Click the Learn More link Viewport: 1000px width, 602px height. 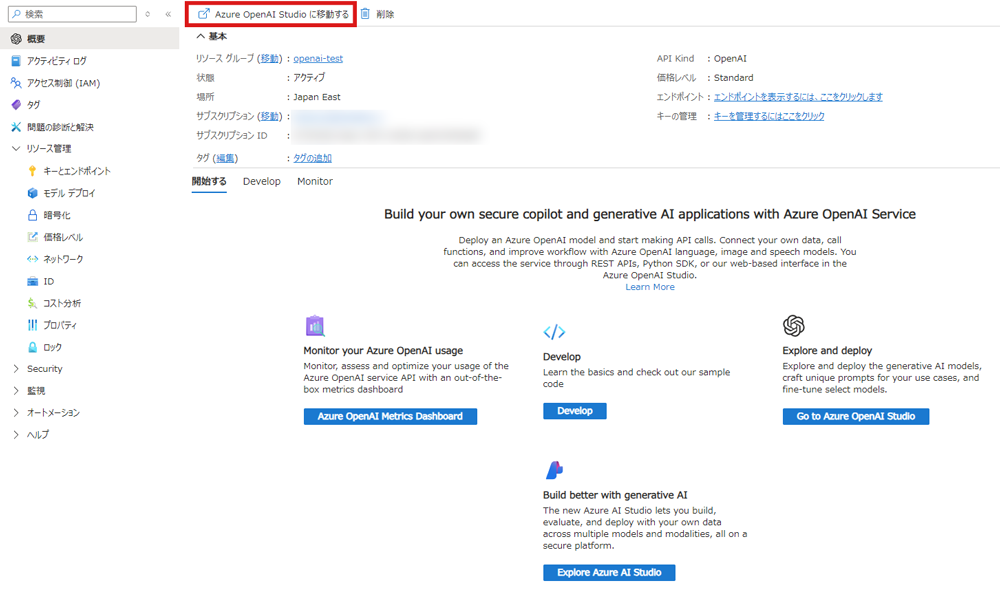[650, 287]
